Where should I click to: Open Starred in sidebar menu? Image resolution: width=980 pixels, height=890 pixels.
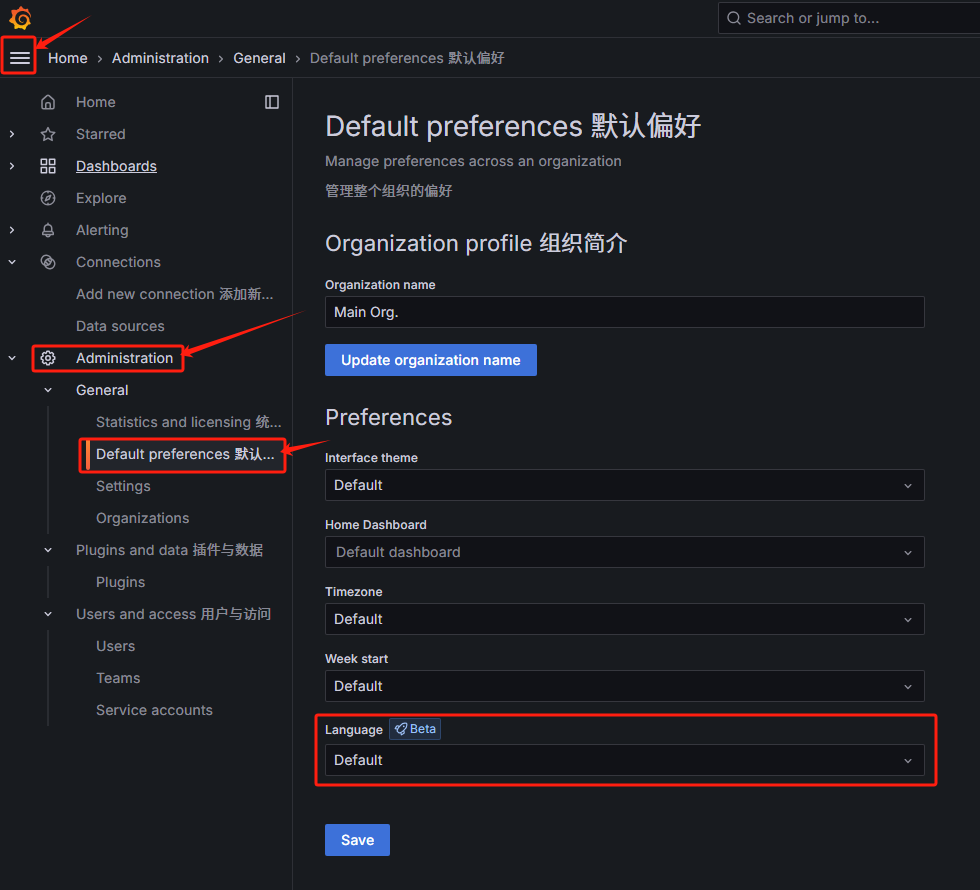tap(101, 134)
